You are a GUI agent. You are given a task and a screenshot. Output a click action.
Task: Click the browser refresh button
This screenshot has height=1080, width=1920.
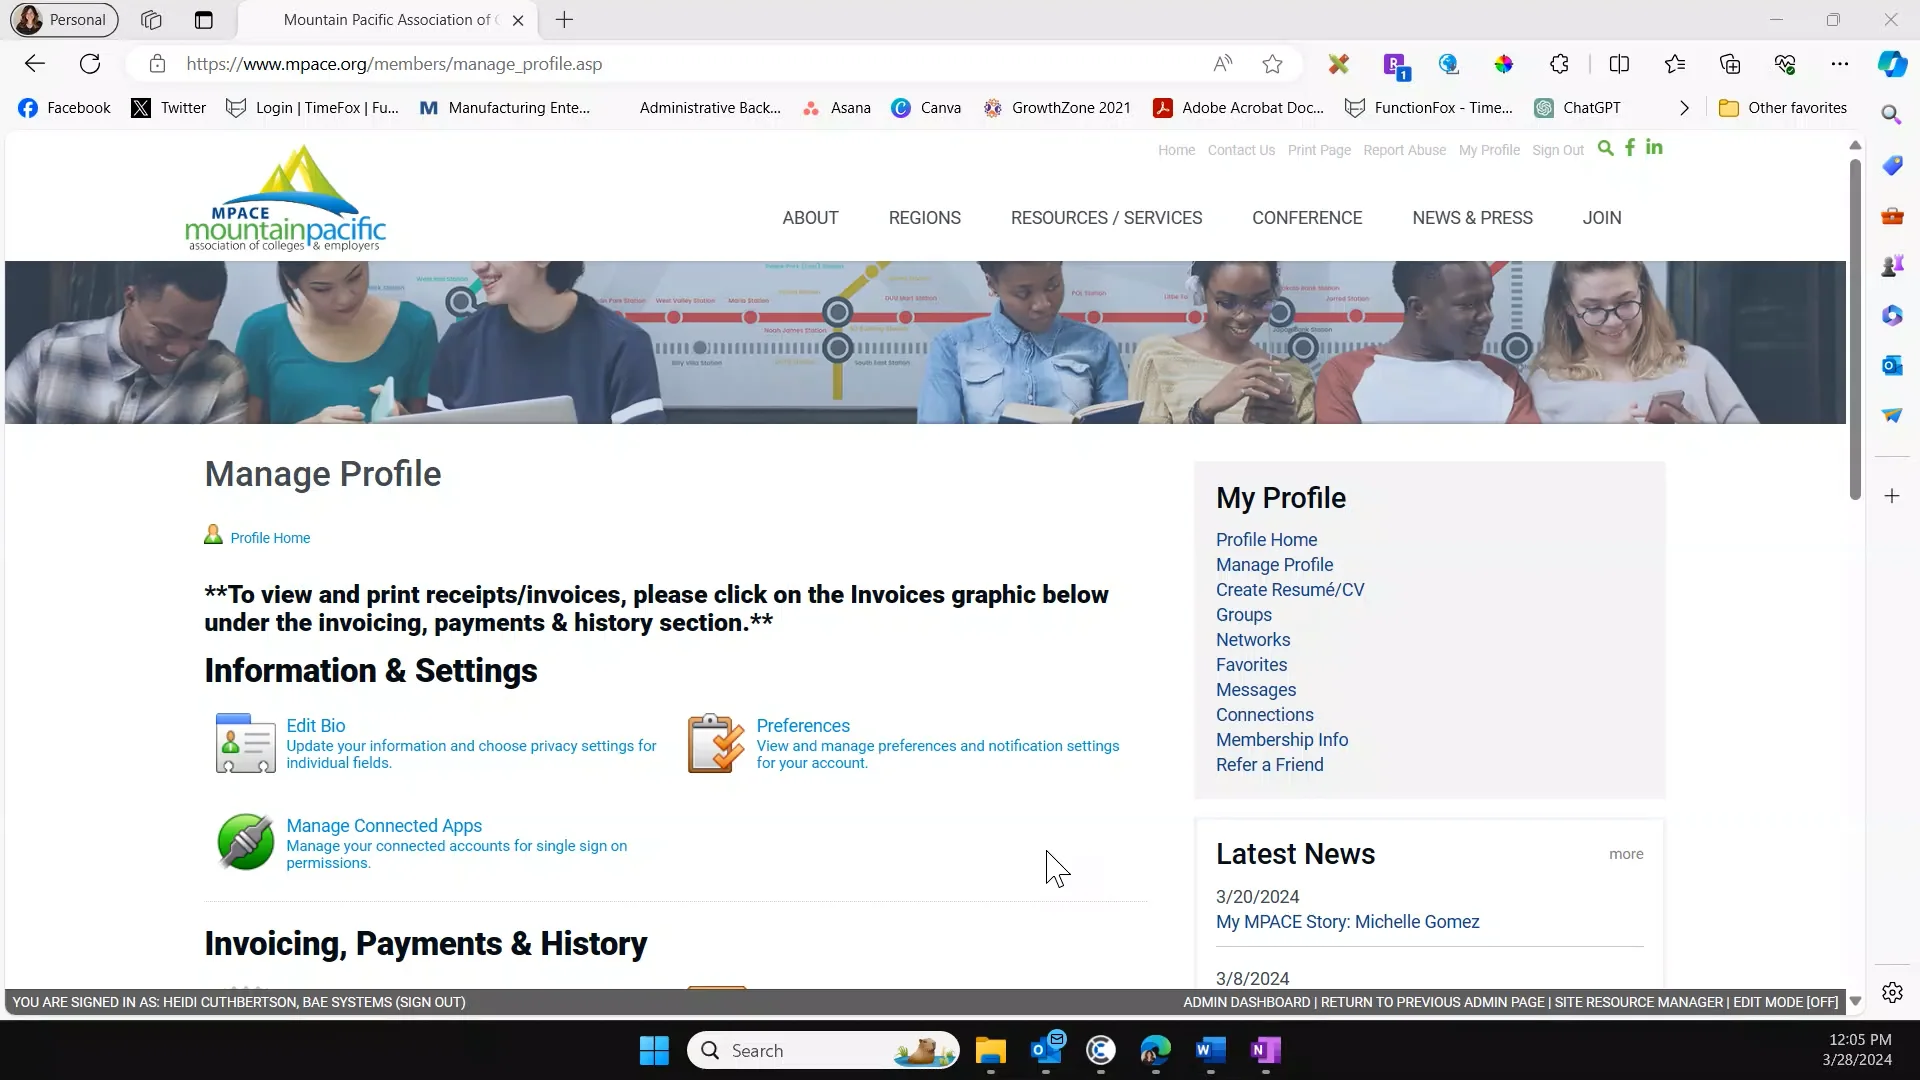(x=90, y=64)
